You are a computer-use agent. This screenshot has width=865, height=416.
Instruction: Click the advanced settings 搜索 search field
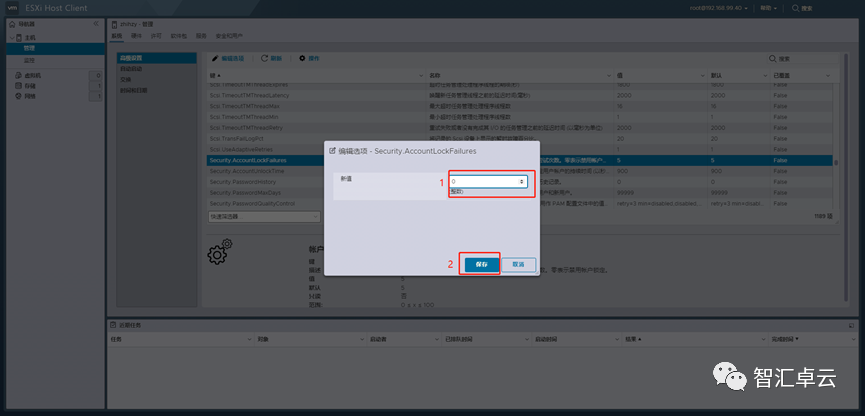(x=803, y=58)
